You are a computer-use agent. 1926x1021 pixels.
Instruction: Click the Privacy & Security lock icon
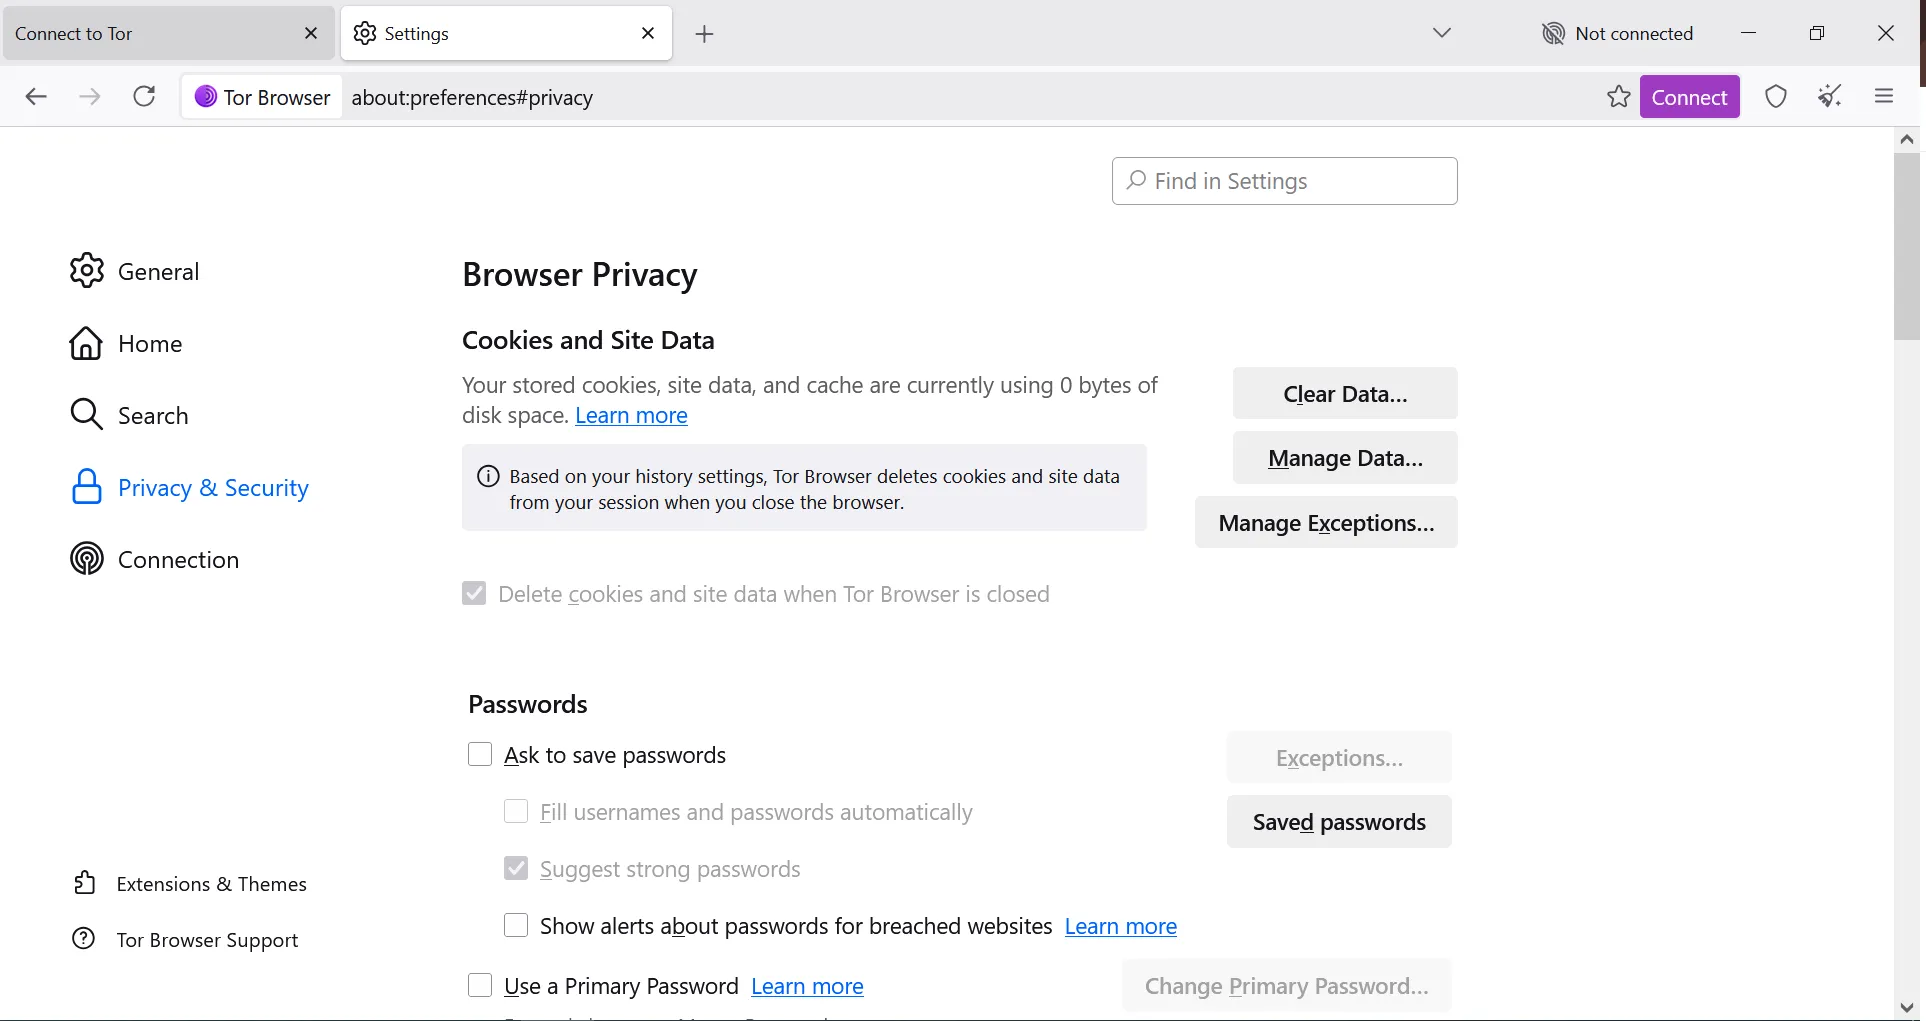click(87, 487)
